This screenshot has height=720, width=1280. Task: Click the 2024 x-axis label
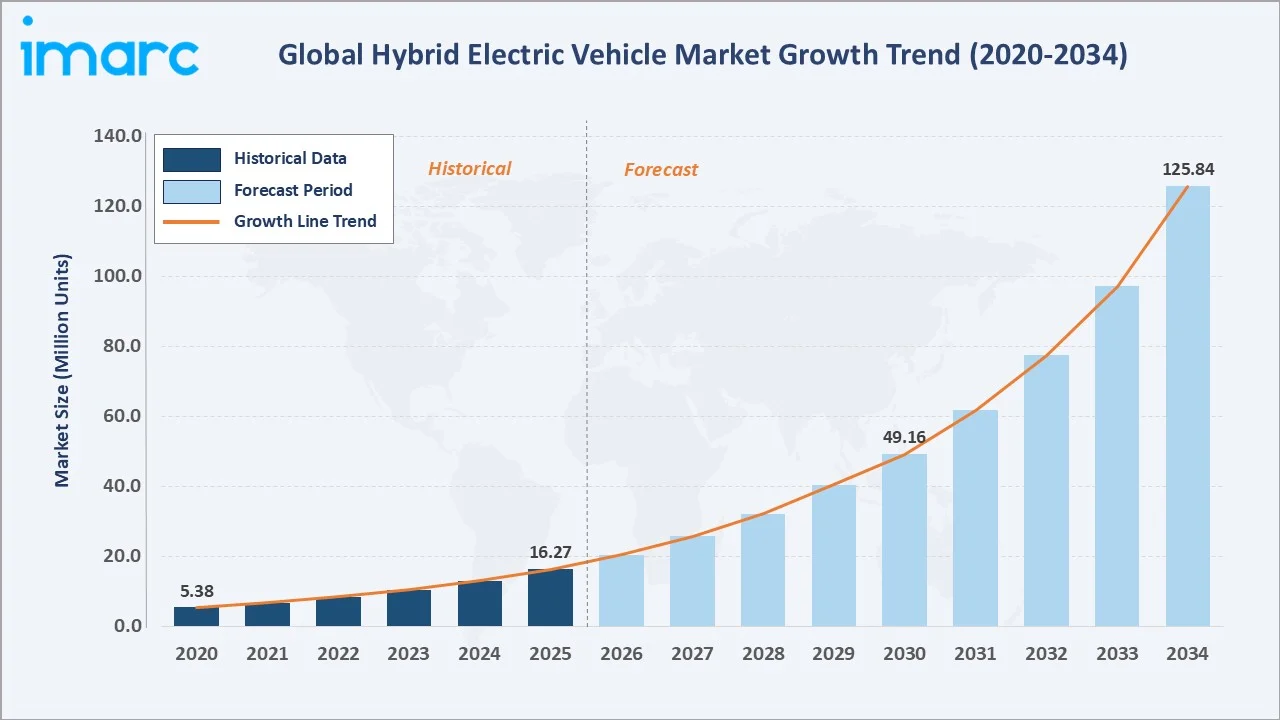click(480, 654)
